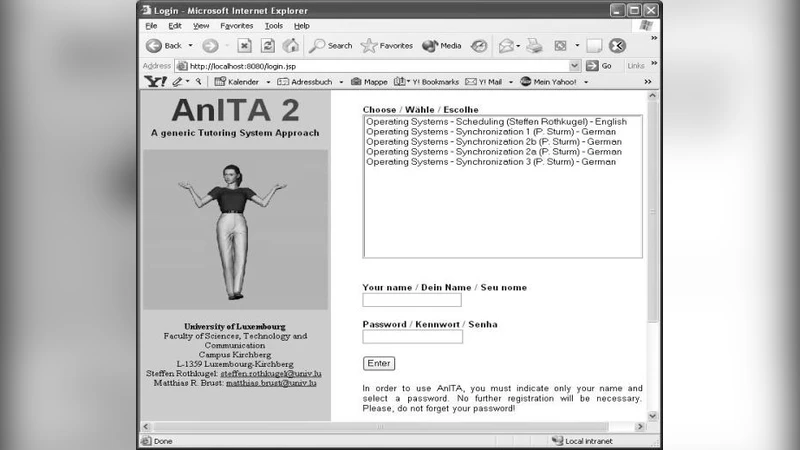800x450 pixels.
Task: Click the Password input field
Action: click(x=413, y=337)
